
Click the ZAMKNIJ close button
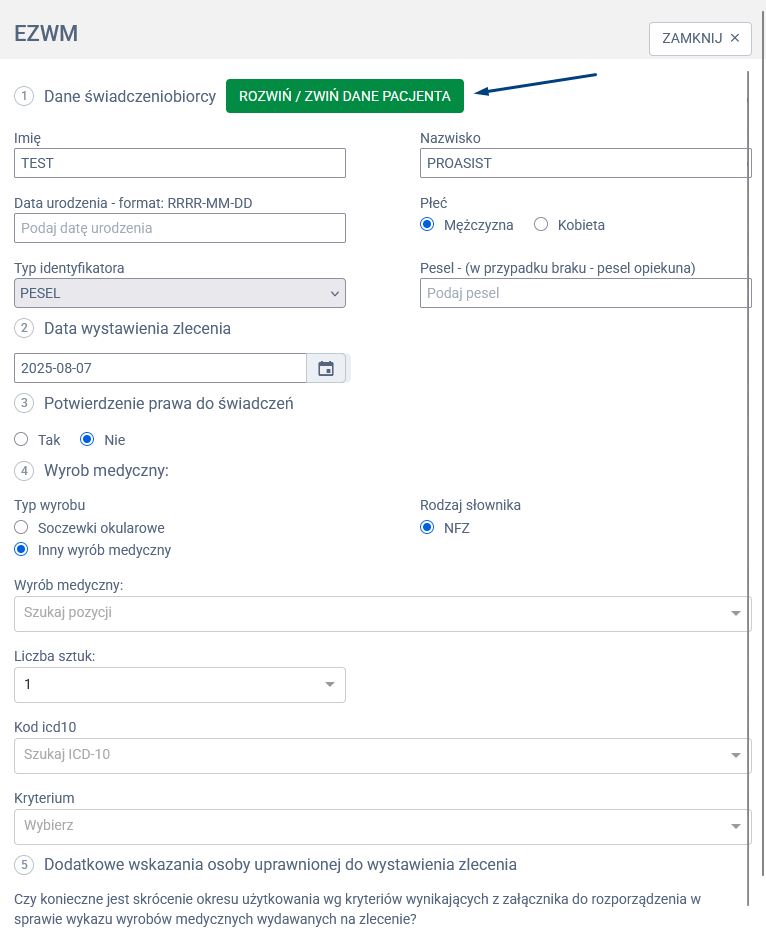(x=700, y=38)
